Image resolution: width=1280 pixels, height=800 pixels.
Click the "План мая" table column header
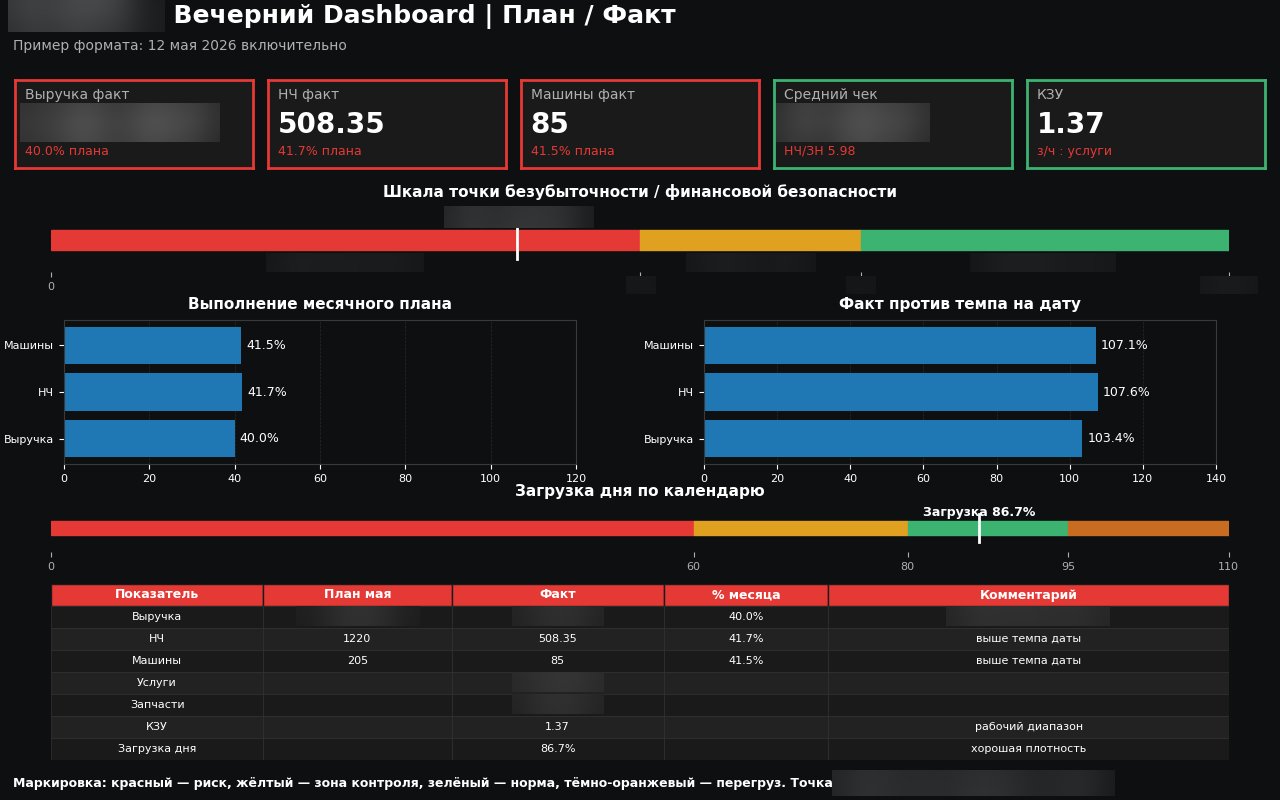tap(358, 595)
